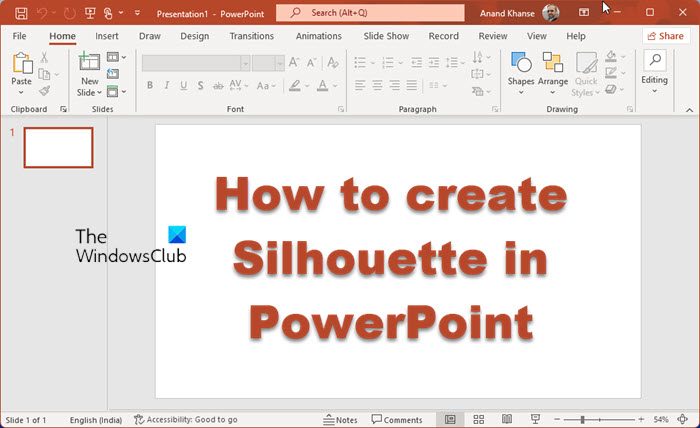700x428 pixels.
Task: Toggle Italic formatting
Action: click(167, 85)
